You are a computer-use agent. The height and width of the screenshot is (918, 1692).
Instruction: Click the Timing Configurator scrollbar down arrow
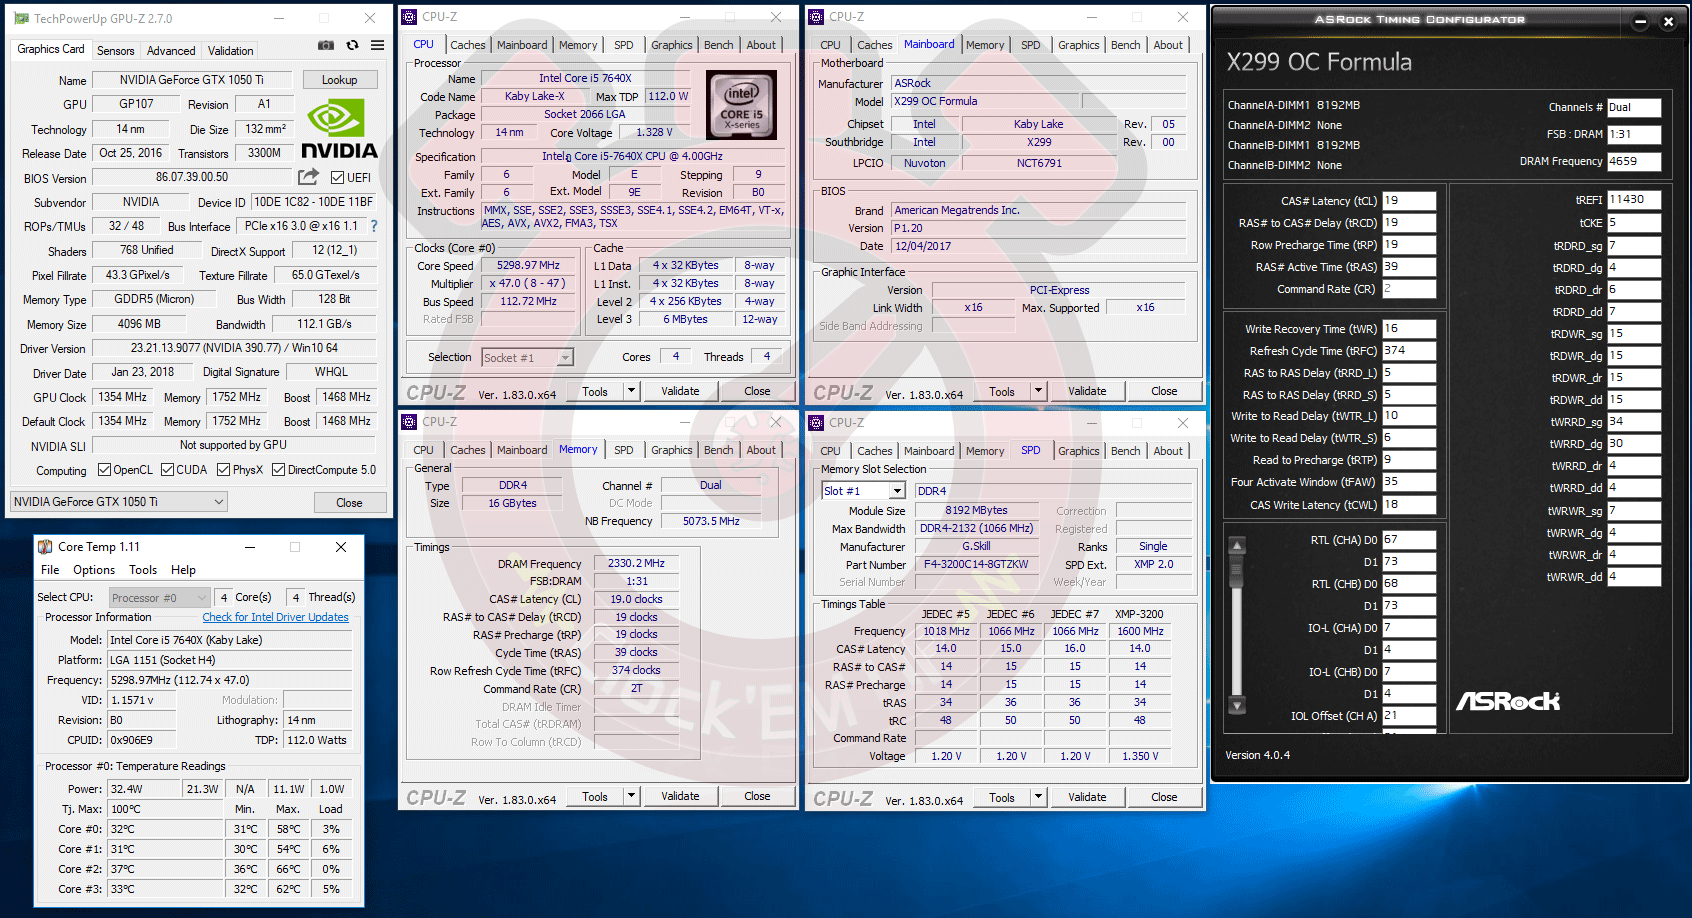(x=1237, y=706)
